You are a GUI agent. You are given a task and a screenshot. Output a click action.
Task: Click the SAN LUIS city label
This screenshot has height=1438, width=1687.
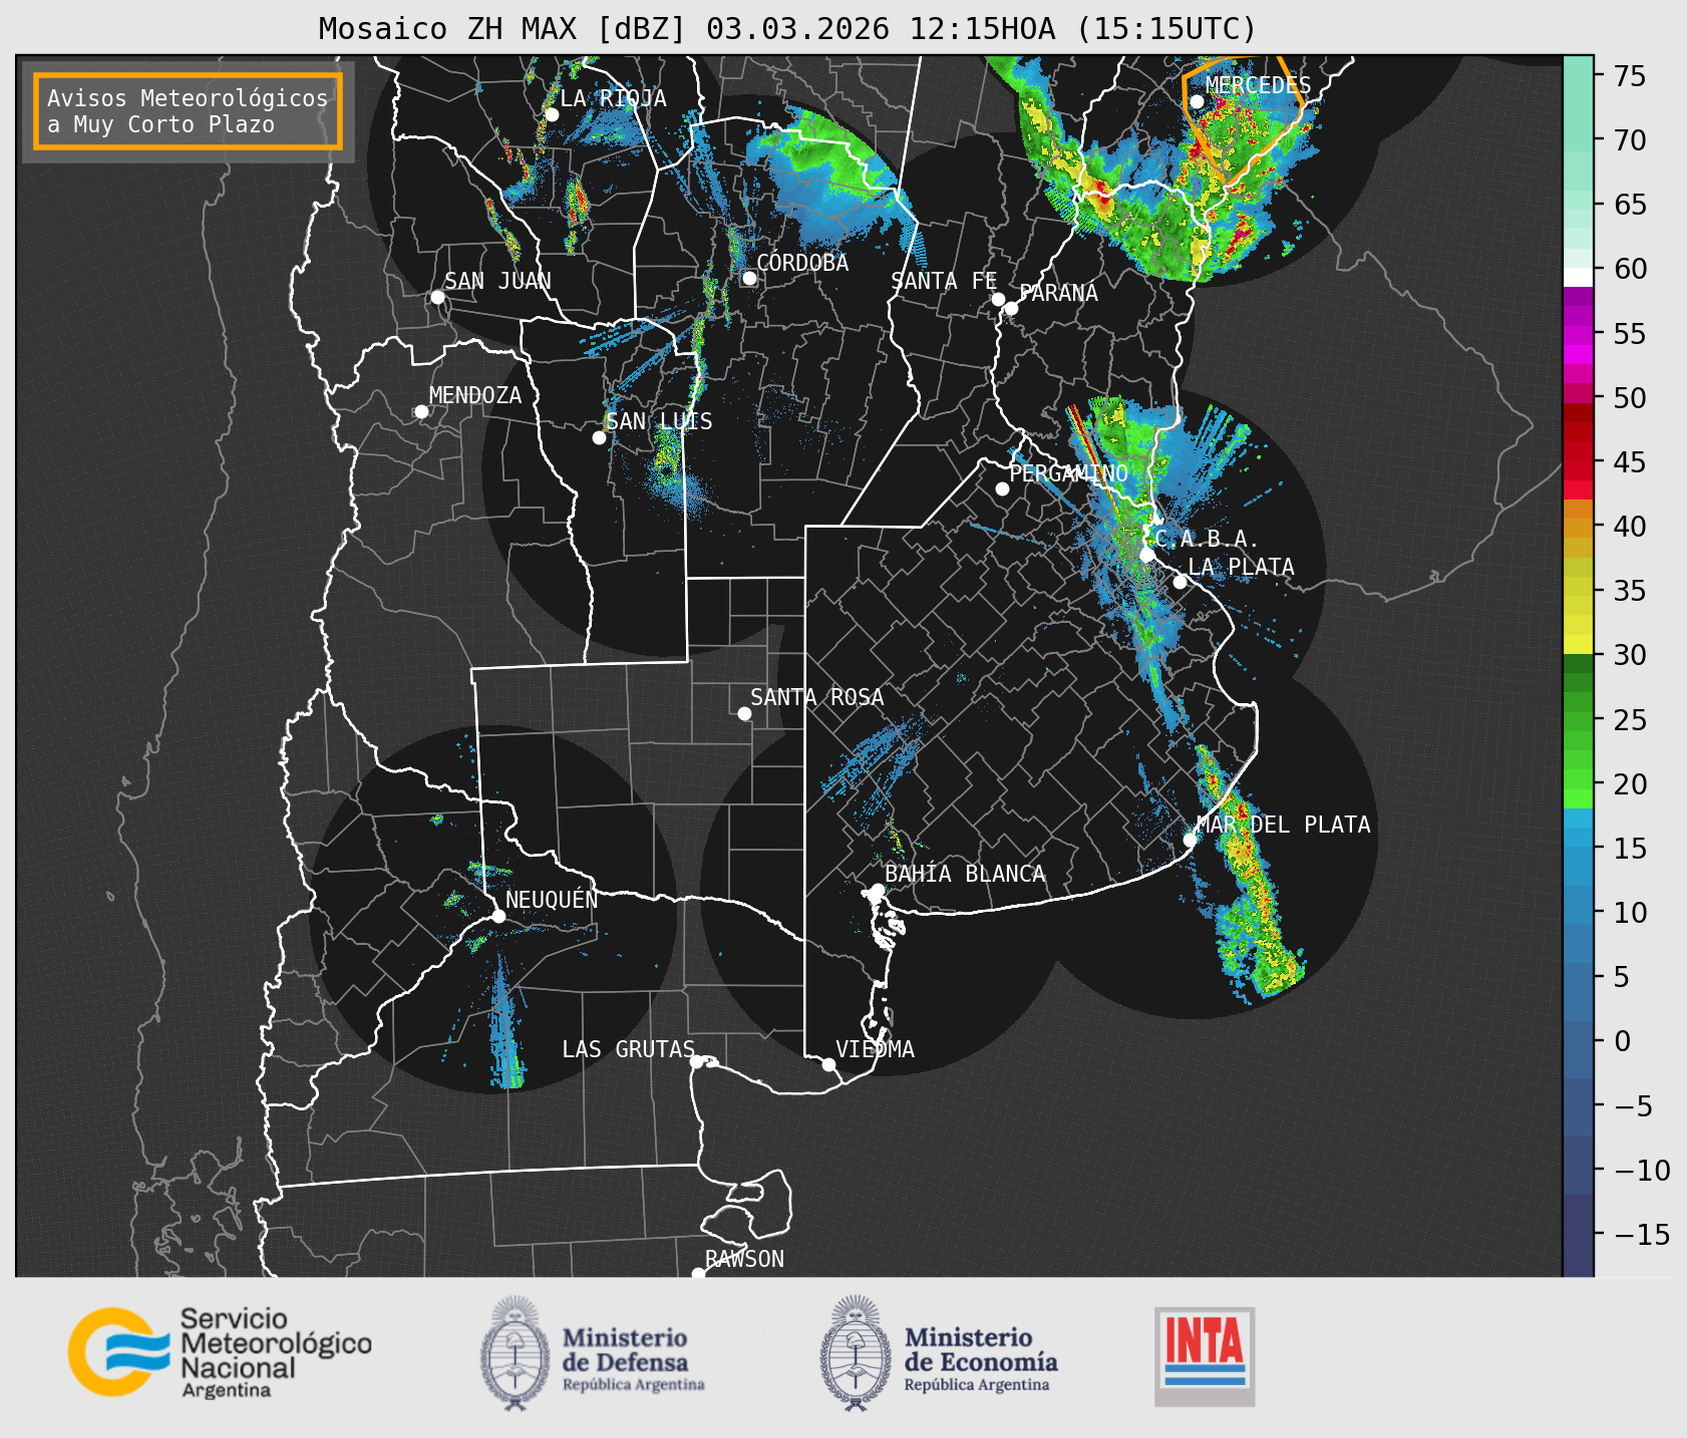click(x=659, y=421)
